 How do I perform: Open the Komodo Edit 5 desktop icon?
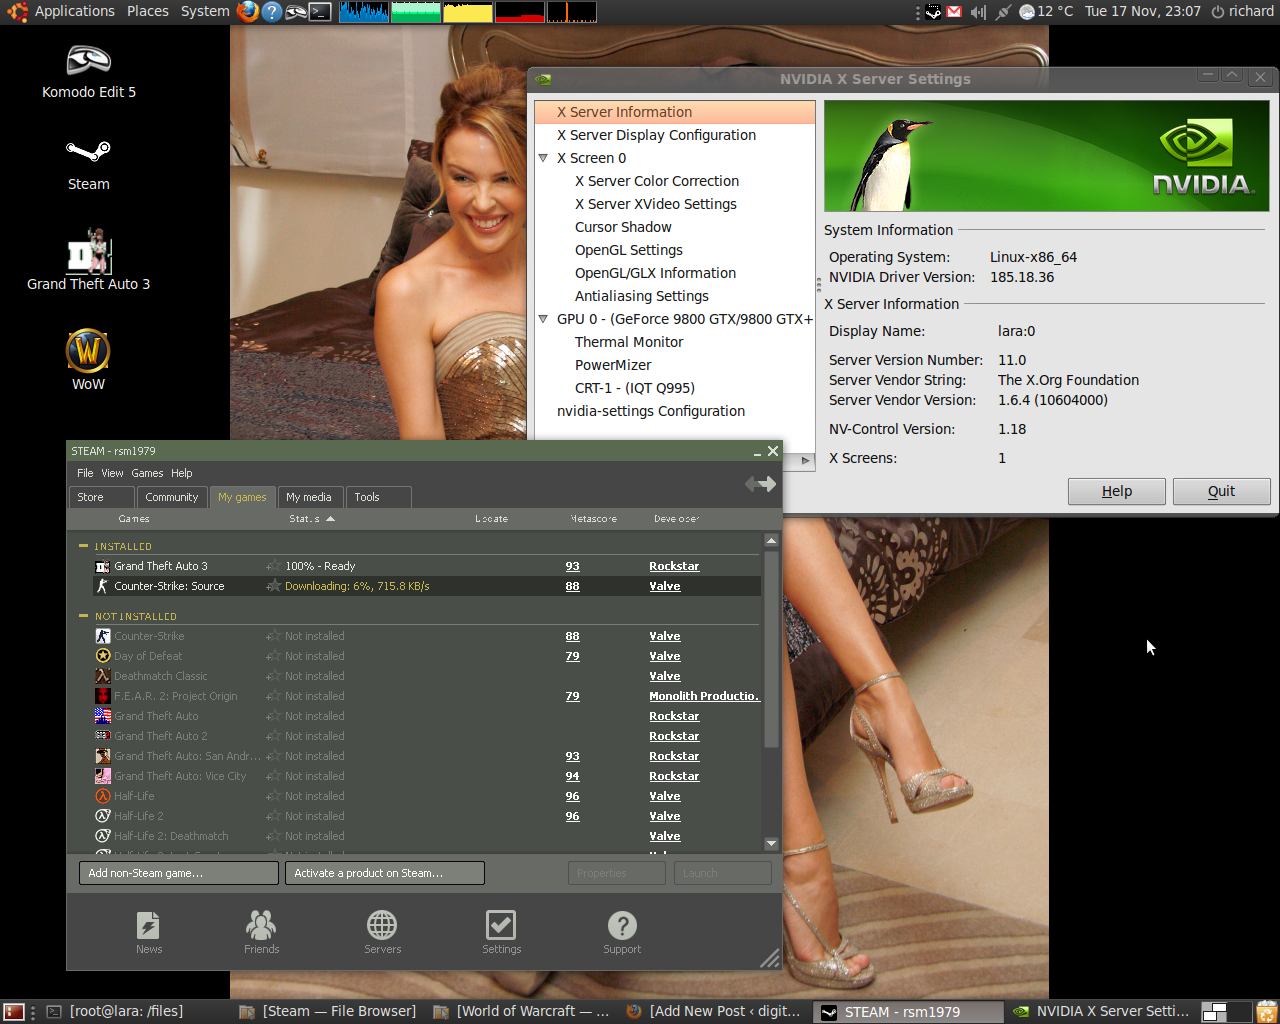click(88, 72)
